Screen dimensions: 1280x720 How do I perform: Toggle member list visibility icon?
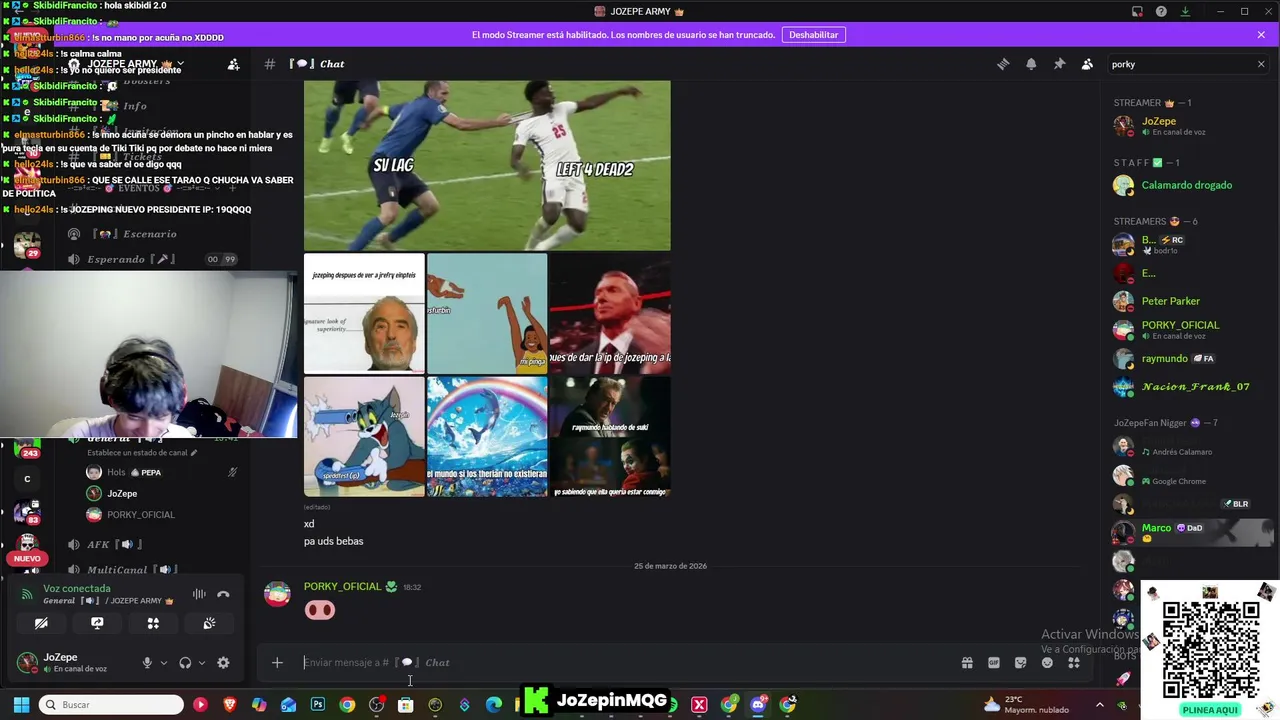click(1087, 64)
